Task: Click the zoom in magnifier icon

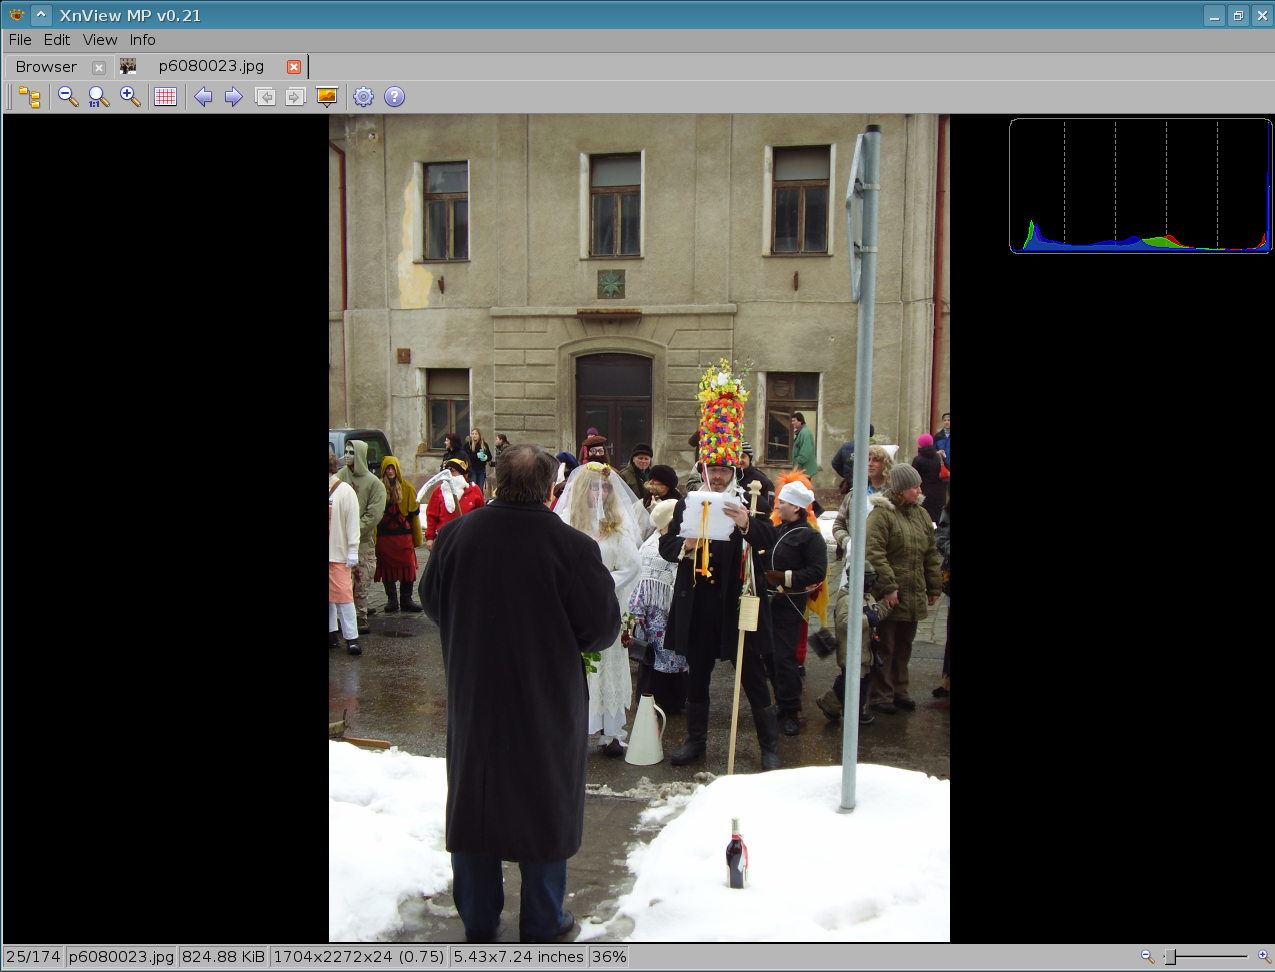Action: point(130,97)
